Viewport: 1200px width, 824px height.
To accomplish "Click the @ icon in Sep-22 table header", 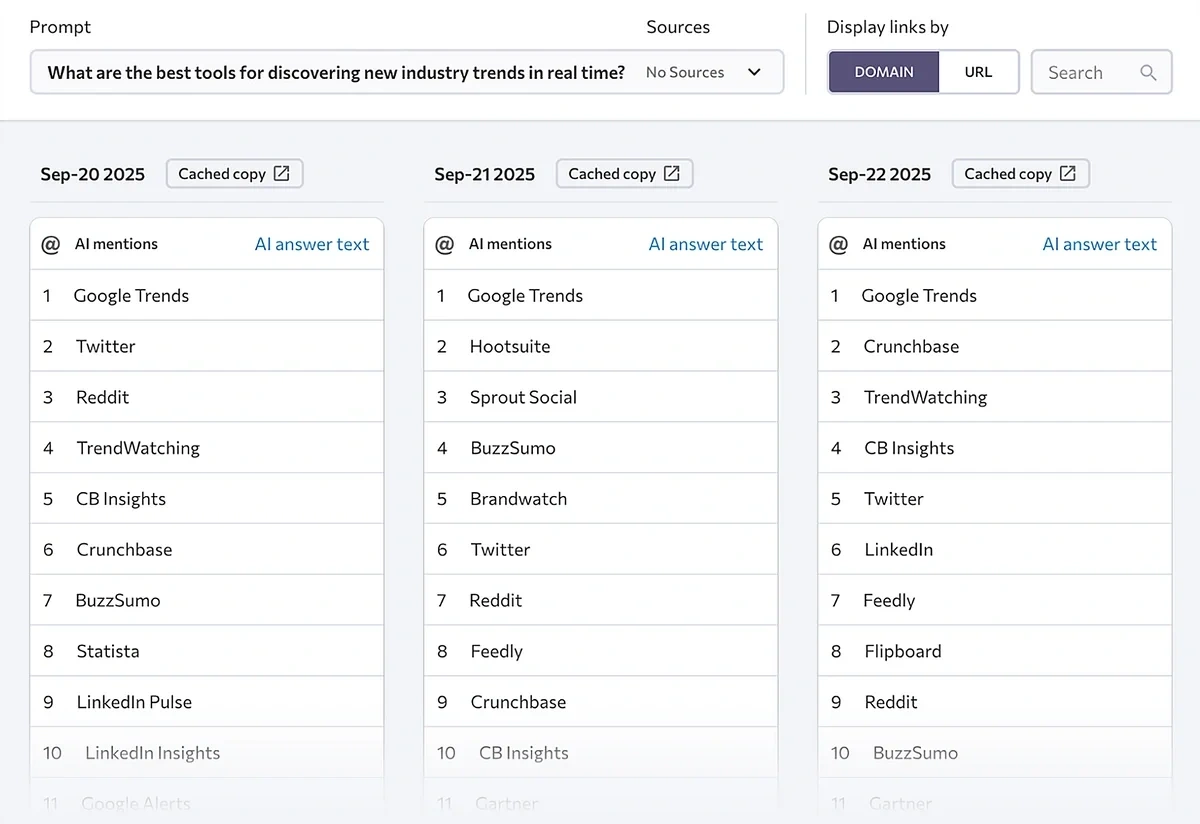I will point(839,244).
